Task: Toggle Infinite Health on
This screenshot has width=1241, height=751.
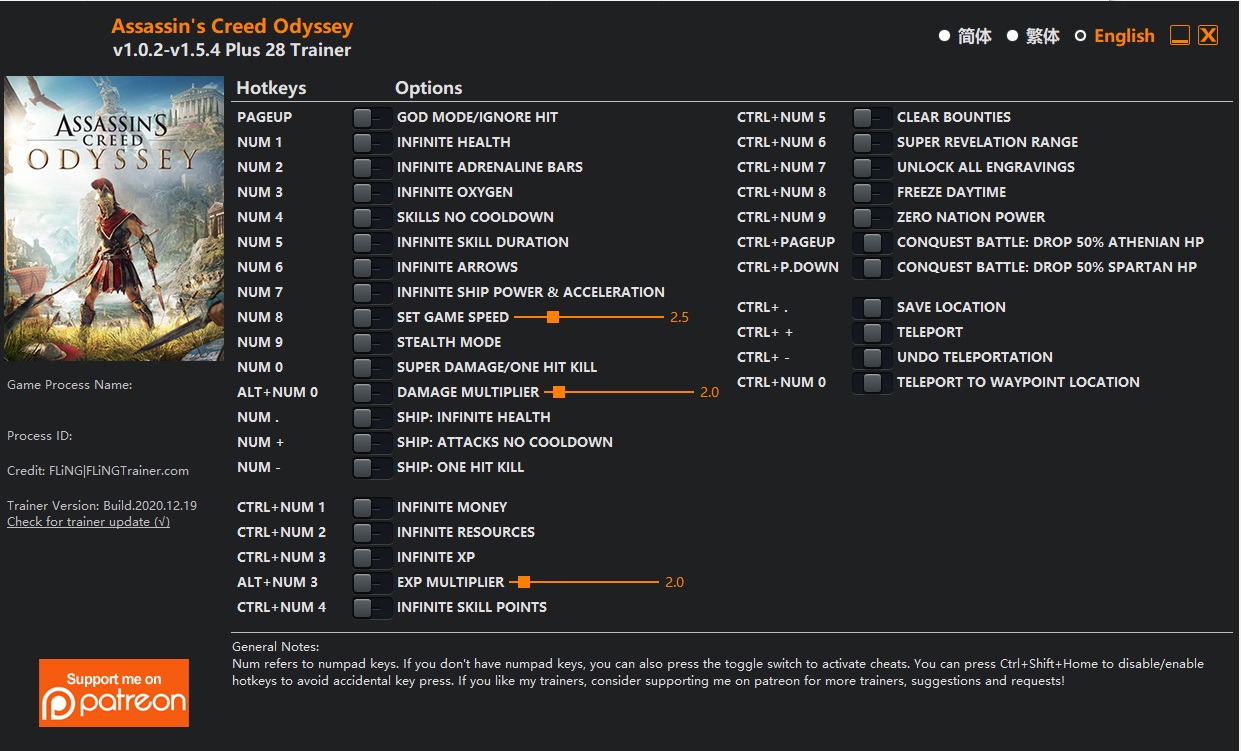Action: [x=372, y=142]
